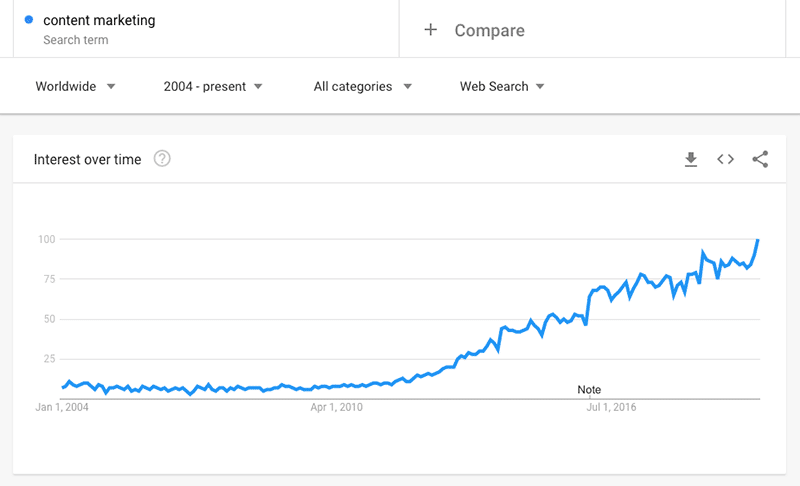Click the Apr 1, 2010 axis label

coord(337,407)
